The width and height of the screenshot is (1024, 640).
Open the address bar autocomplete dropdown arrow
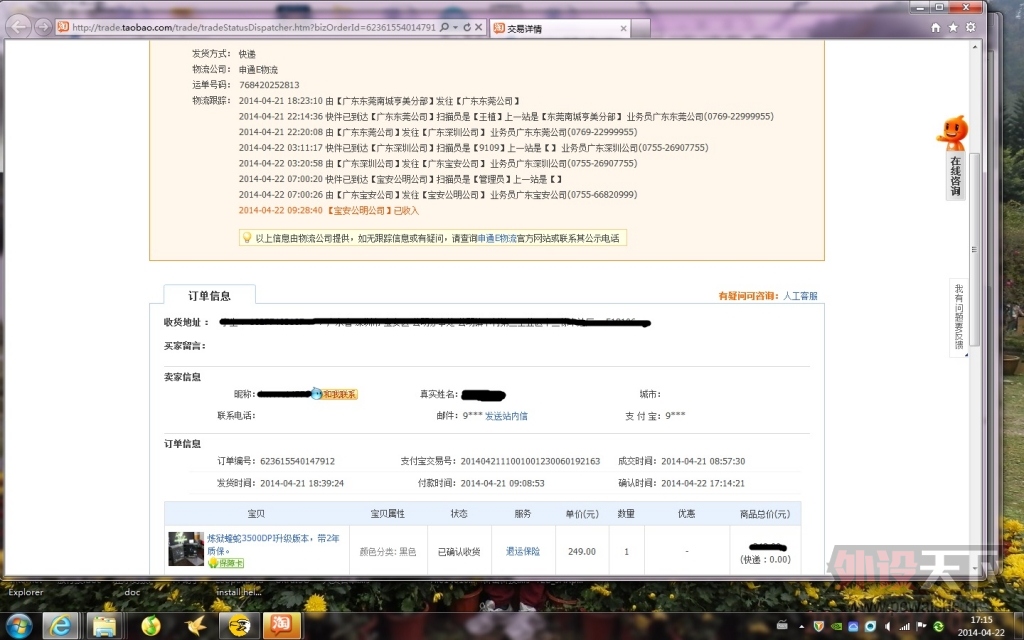click(x=455, y=27)
